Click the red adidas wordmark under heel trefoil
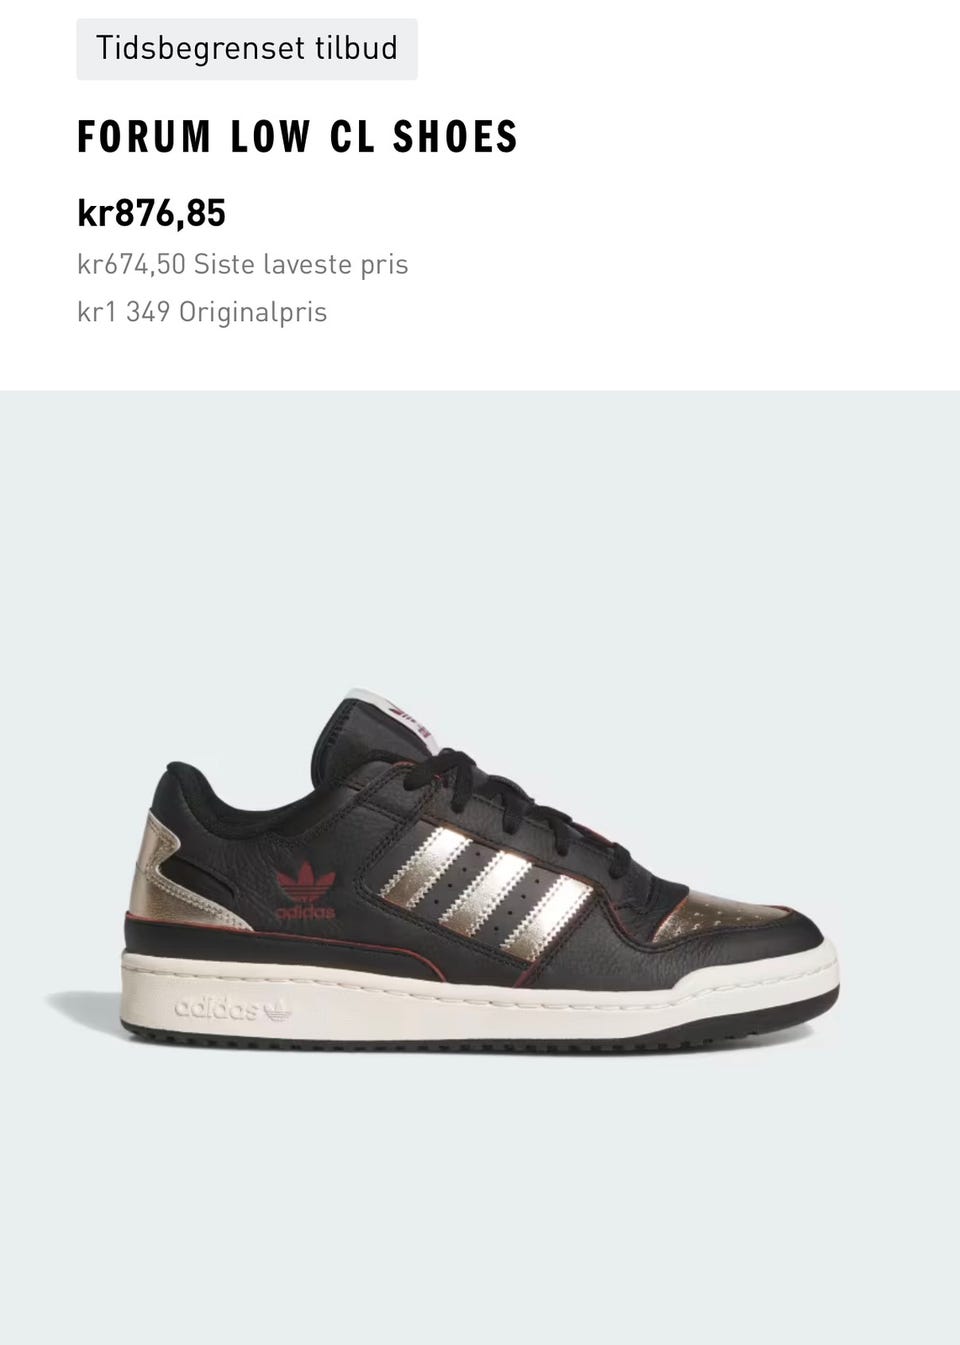The image size is (960, 1345). click(x=306, y=912)
